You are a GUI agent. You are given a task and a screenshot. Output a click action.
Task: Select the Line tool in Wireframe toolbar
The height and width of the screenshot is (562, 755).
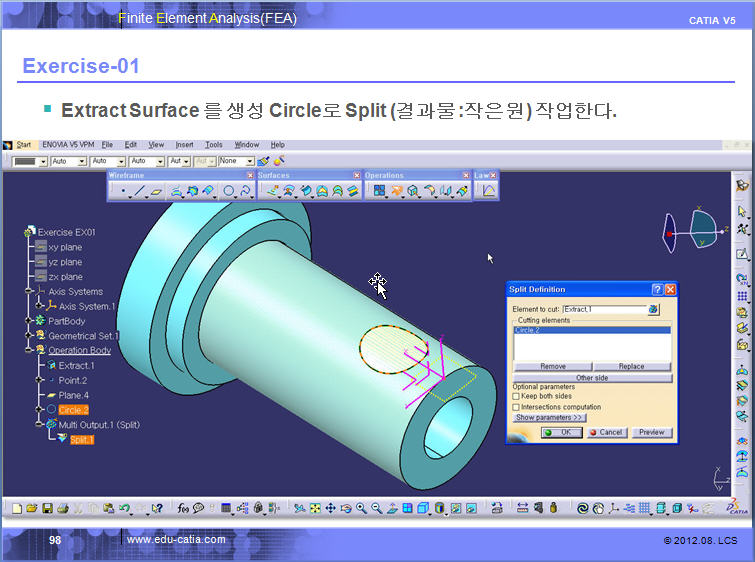(140, 191)
